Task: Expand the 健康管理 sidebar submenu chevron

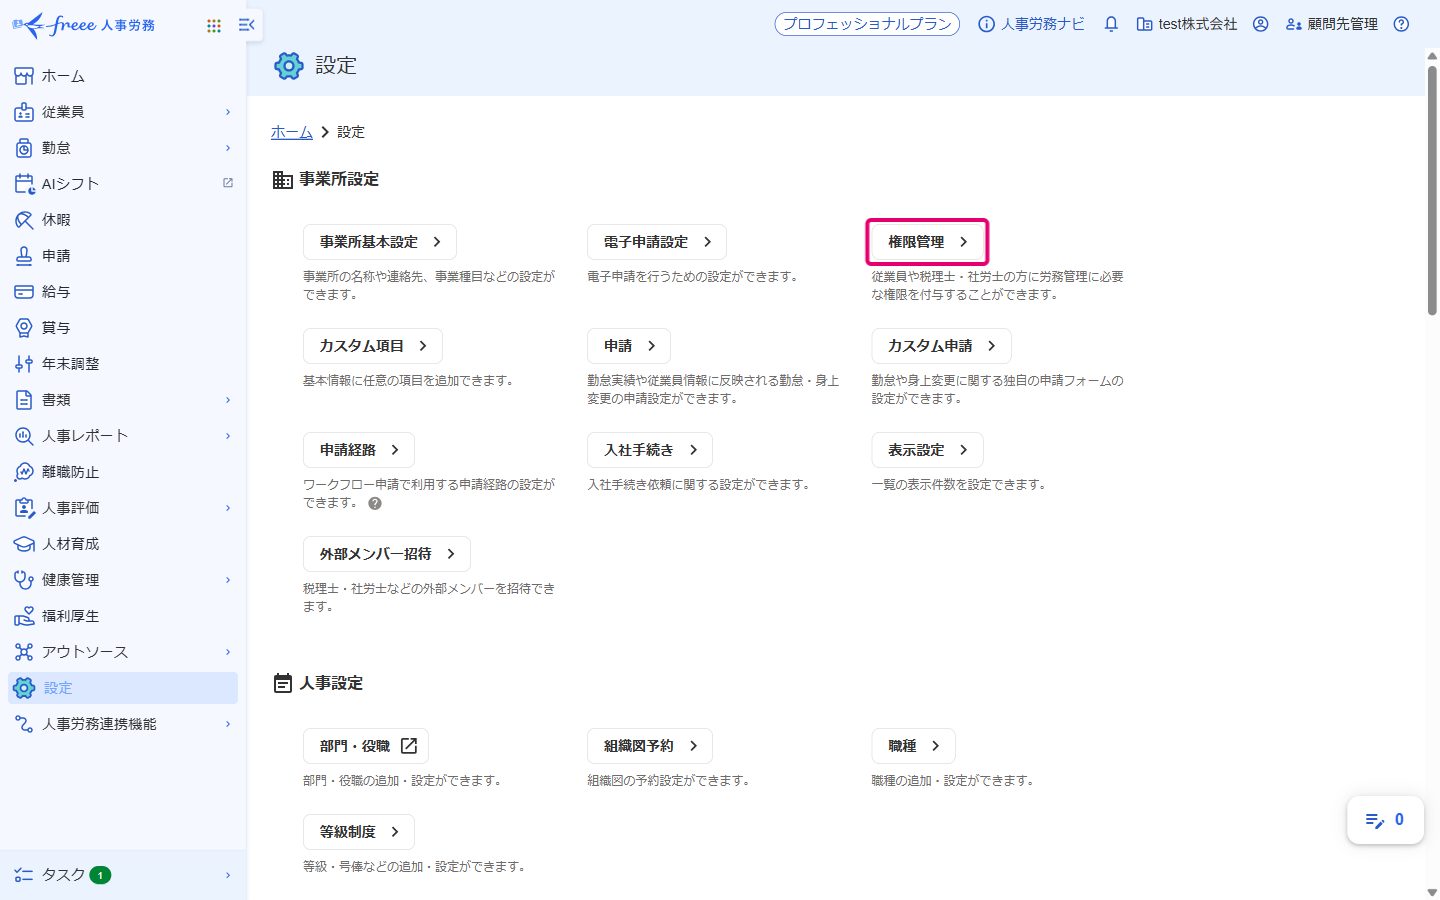Action: (x=228, y=580)
